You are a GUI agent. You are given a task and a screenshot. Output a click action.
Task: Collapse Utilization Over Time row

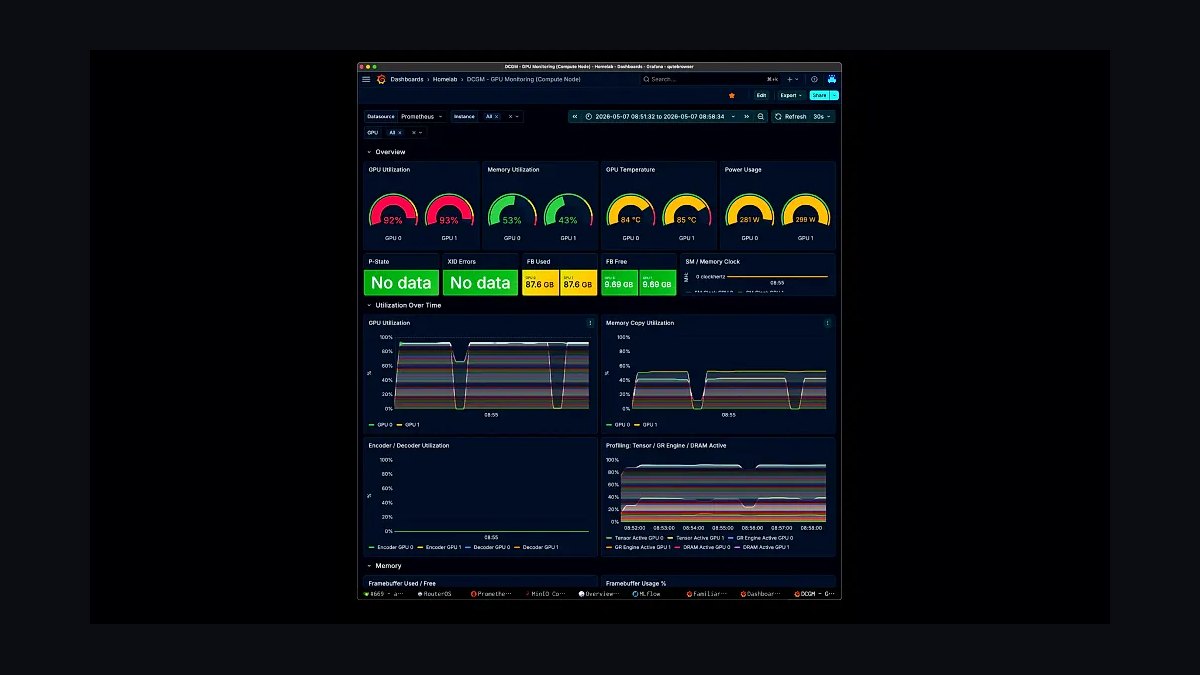click(404, 305)
